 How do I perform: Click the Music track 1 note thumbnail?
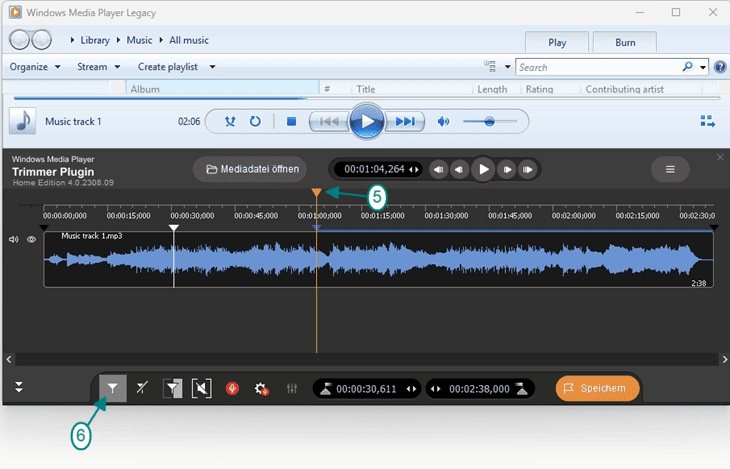[x=23, y=121]
